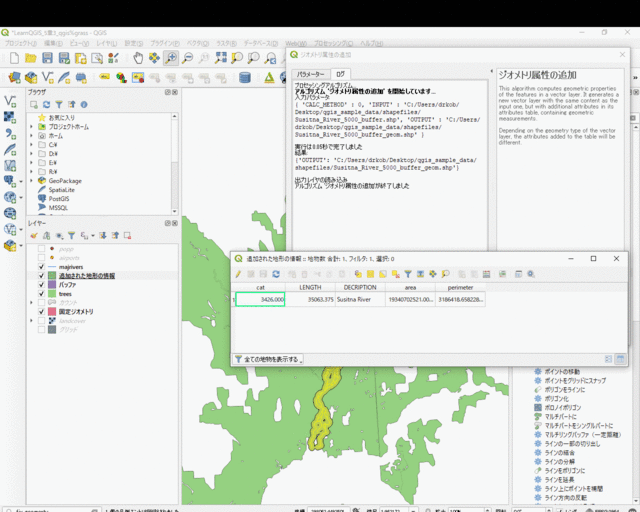
Task: Expand the E:¥ drive in Browser
Action: point(31,163)
